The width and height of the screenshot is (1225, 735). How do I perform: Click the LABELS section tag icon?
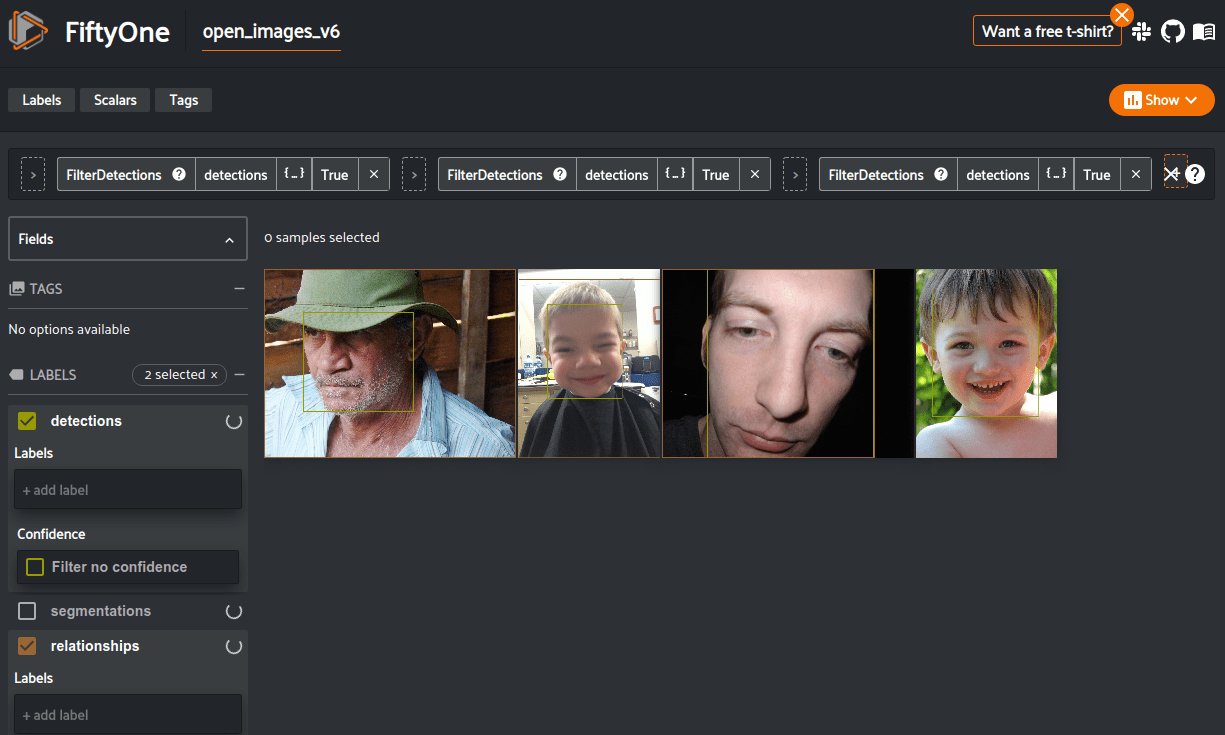point(16,375)
